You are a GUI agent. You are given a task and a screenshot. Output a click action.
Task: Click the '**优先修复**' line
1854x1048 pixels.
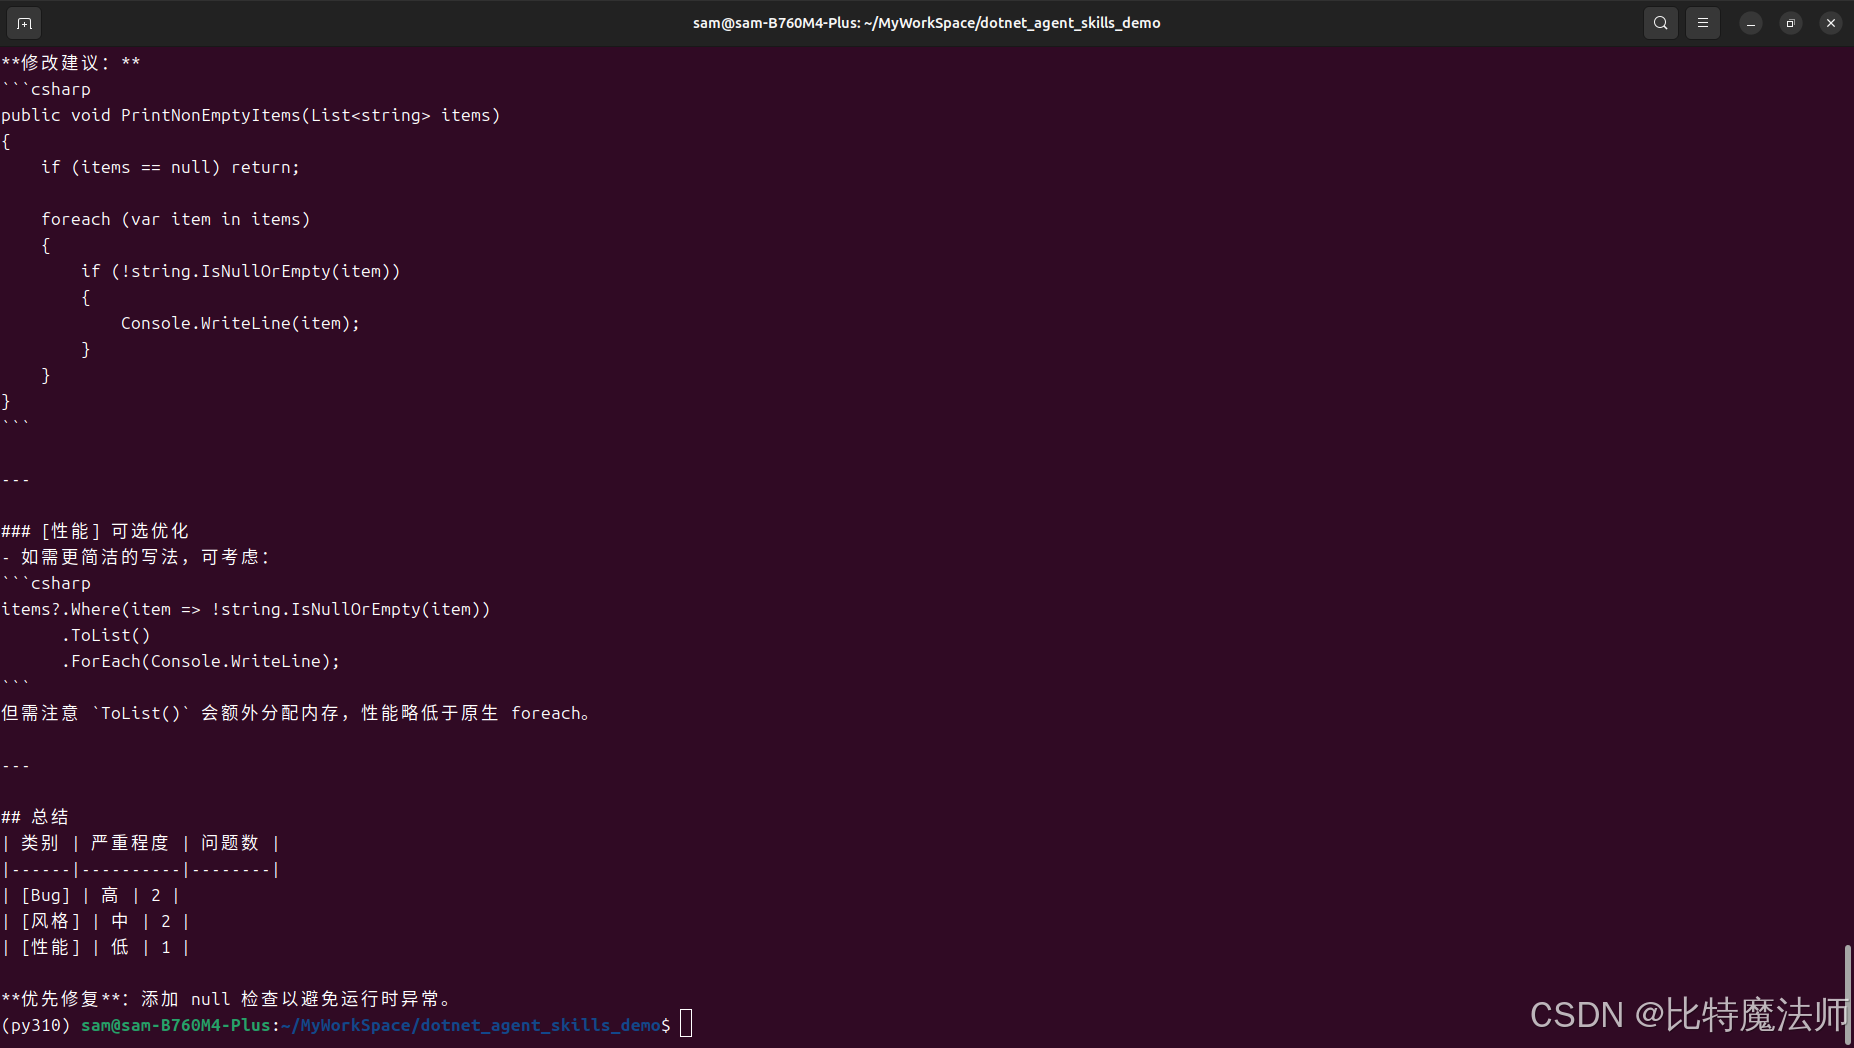[x=226, y=999]
